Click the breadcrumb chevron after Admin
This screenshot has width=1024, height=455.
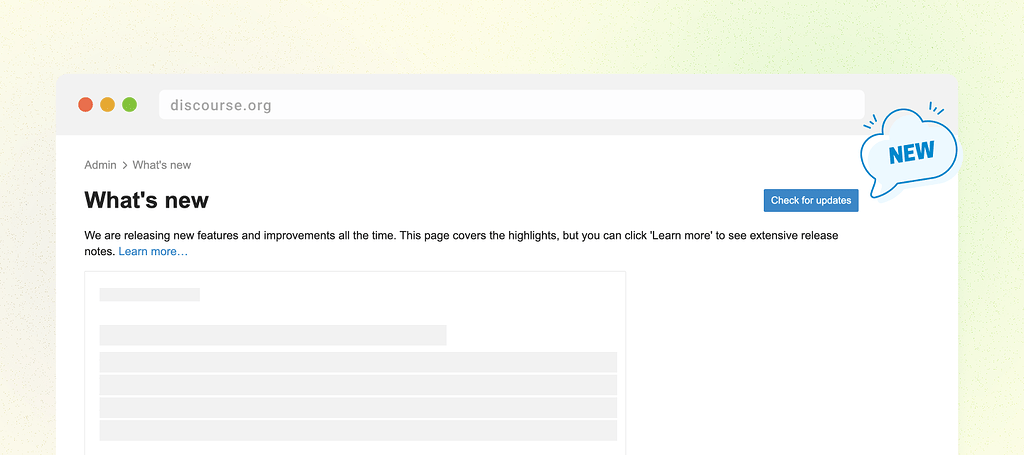coord(125,165)
